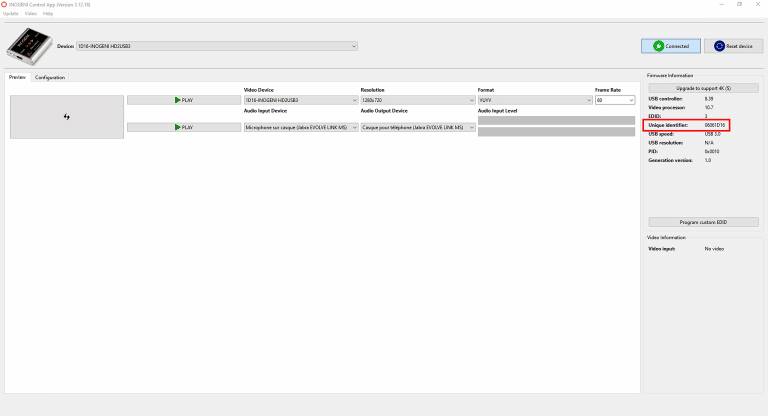The image size is (768, 416).
Task: Click the video preview thumbnail area
Action: 67,117
